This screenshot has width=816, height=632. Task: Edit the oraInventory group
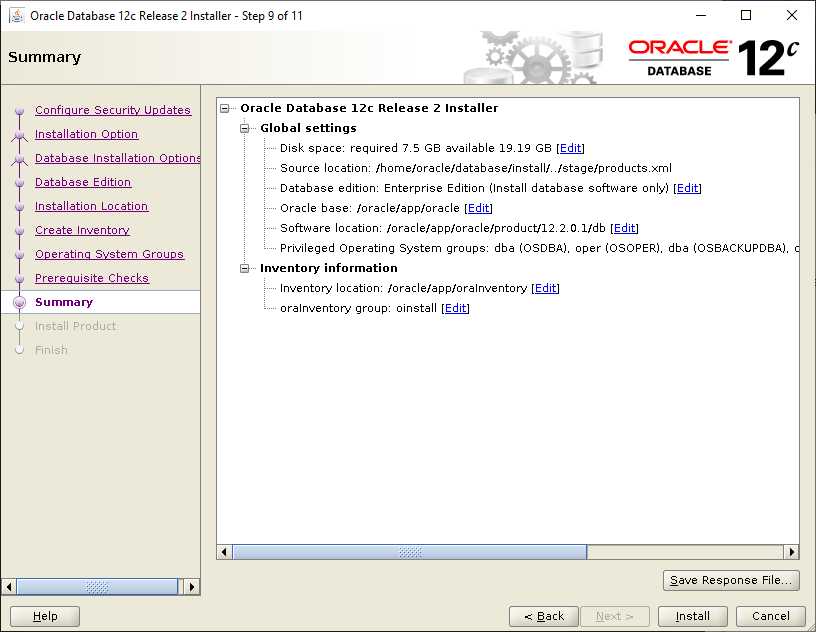pyautogui.click(x=455, y=308)
